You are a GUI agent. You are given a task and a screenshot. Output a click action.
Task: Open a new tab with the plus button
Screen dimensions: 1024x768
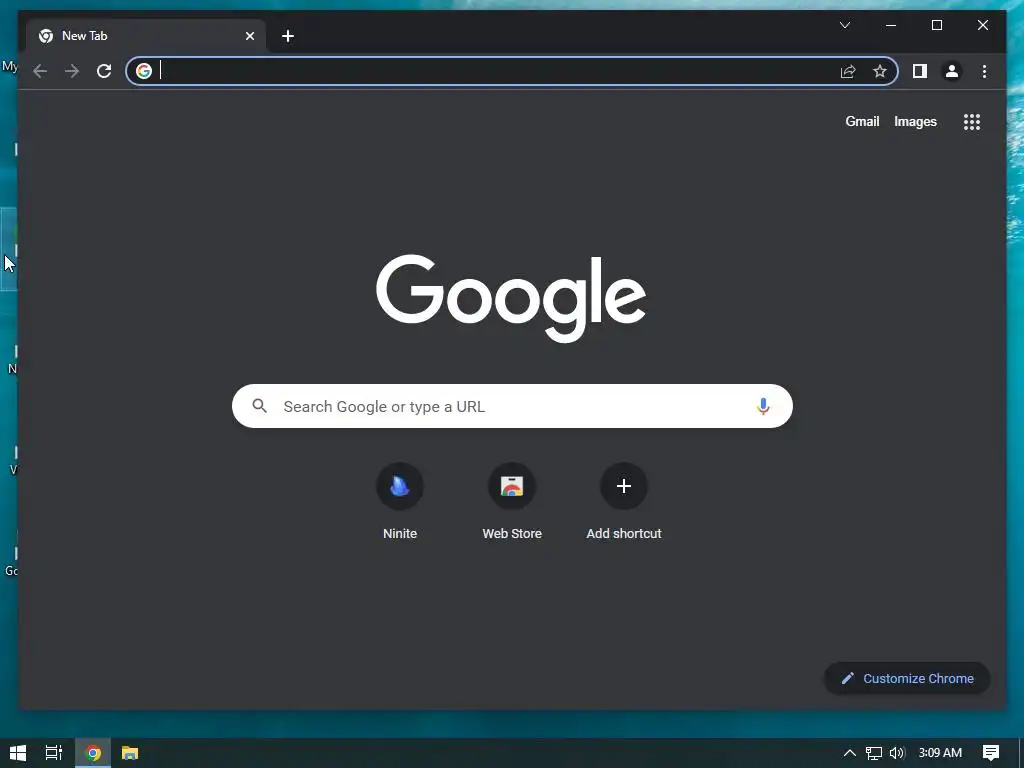[x=288, y=37]
